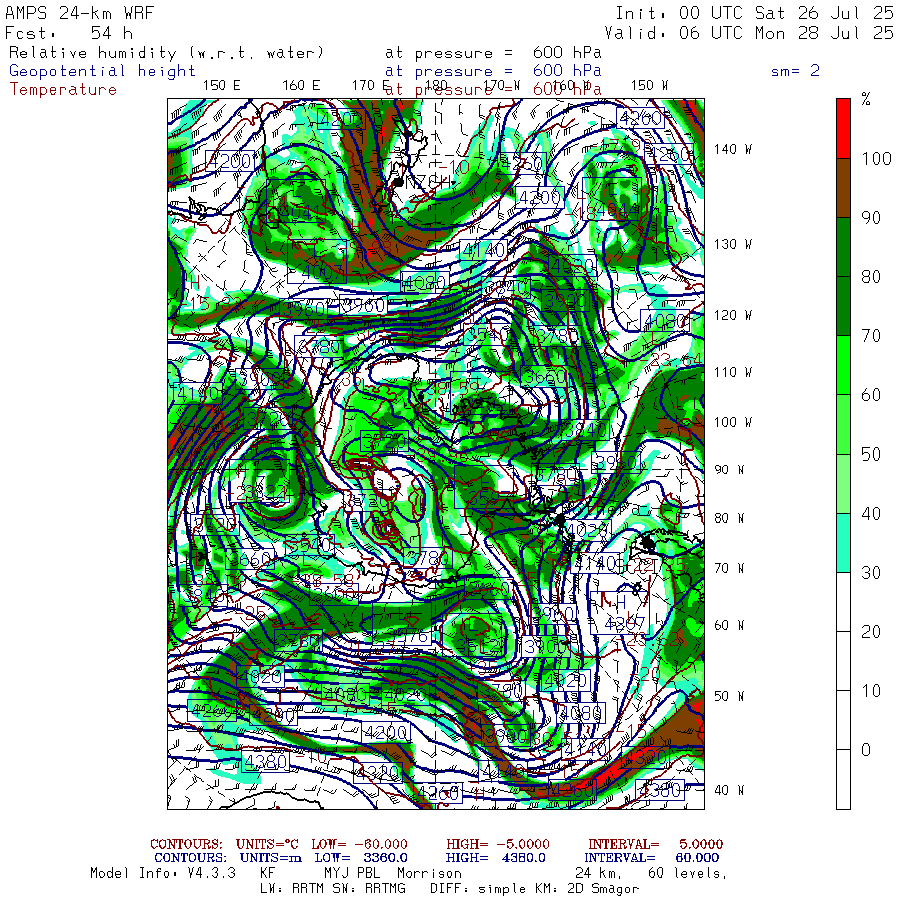This screenshot has width=900, height=900.
Task: Click the '130 W' longitude label
Action: click(732, 245)
